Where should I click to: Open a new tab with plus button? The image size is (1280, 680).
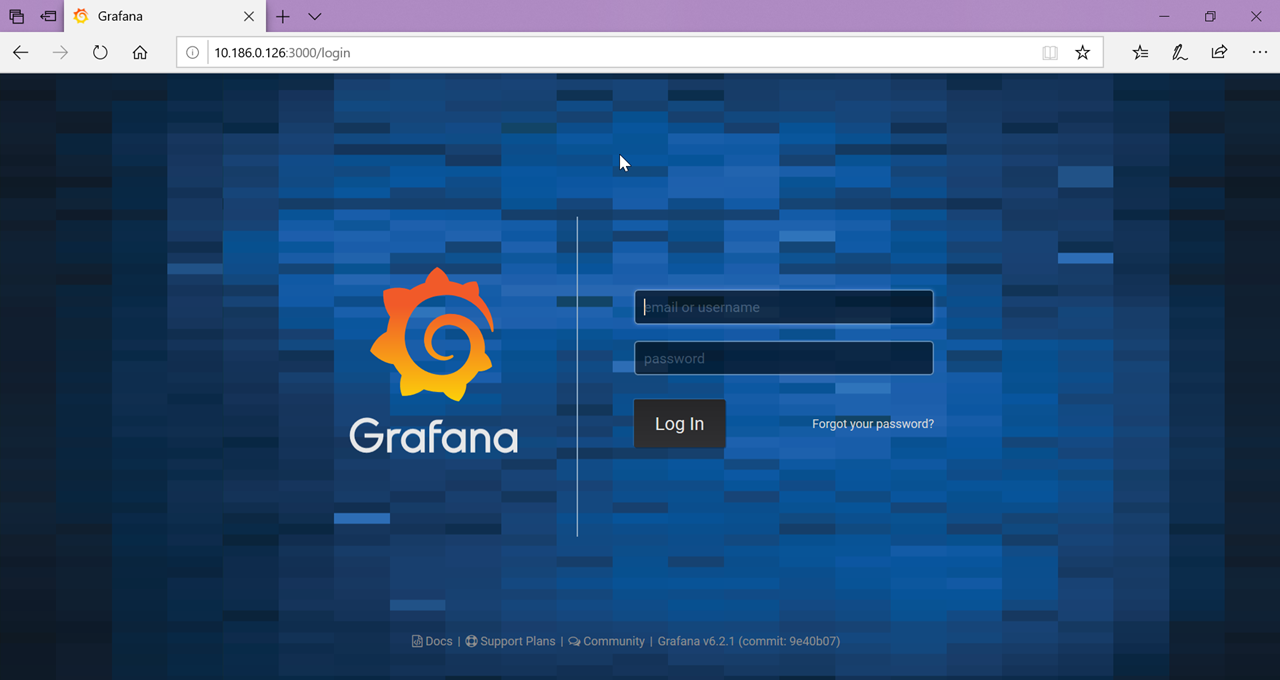pos(283,17)
